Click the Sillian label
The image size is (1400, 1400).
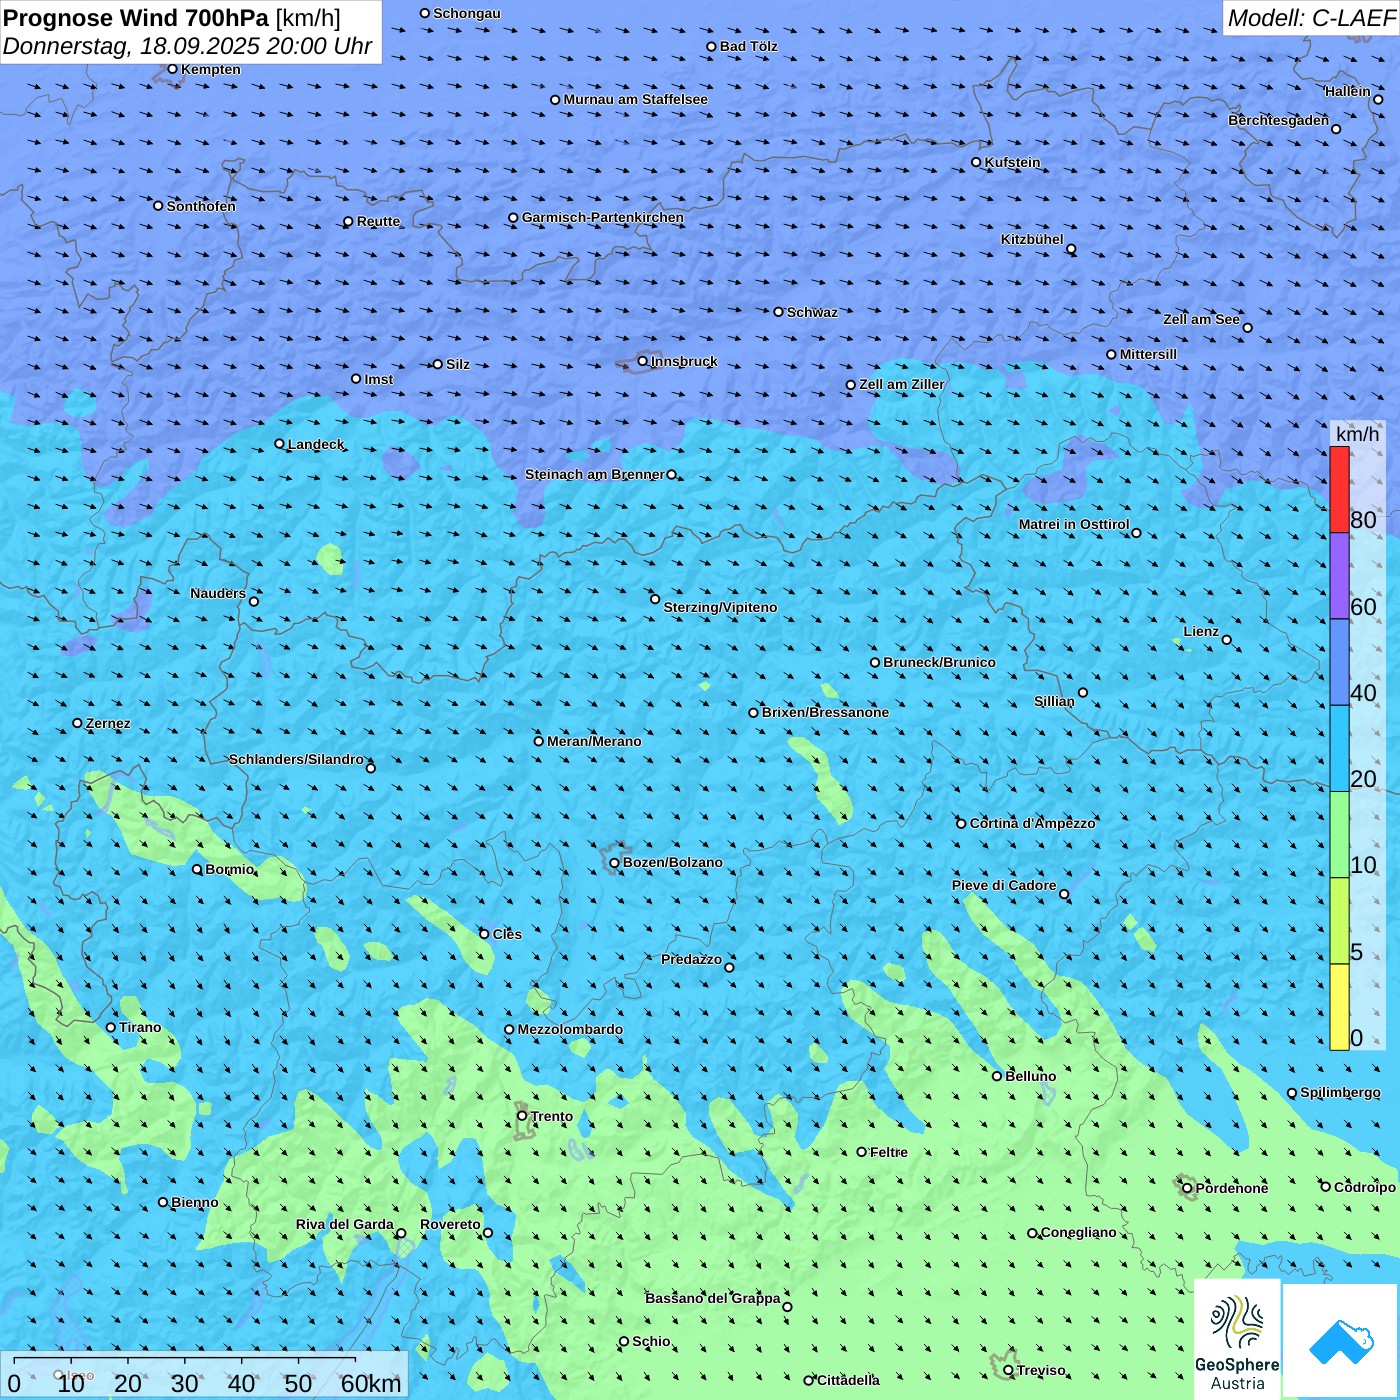coord(1054,701)
